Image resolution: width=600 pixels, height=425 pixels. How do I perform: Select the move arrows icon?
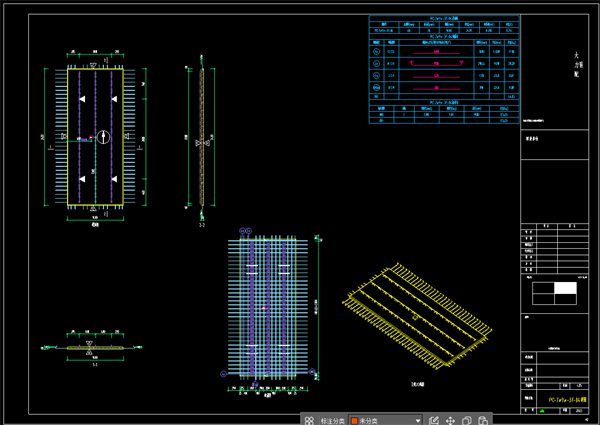click(x=450, y=421)
